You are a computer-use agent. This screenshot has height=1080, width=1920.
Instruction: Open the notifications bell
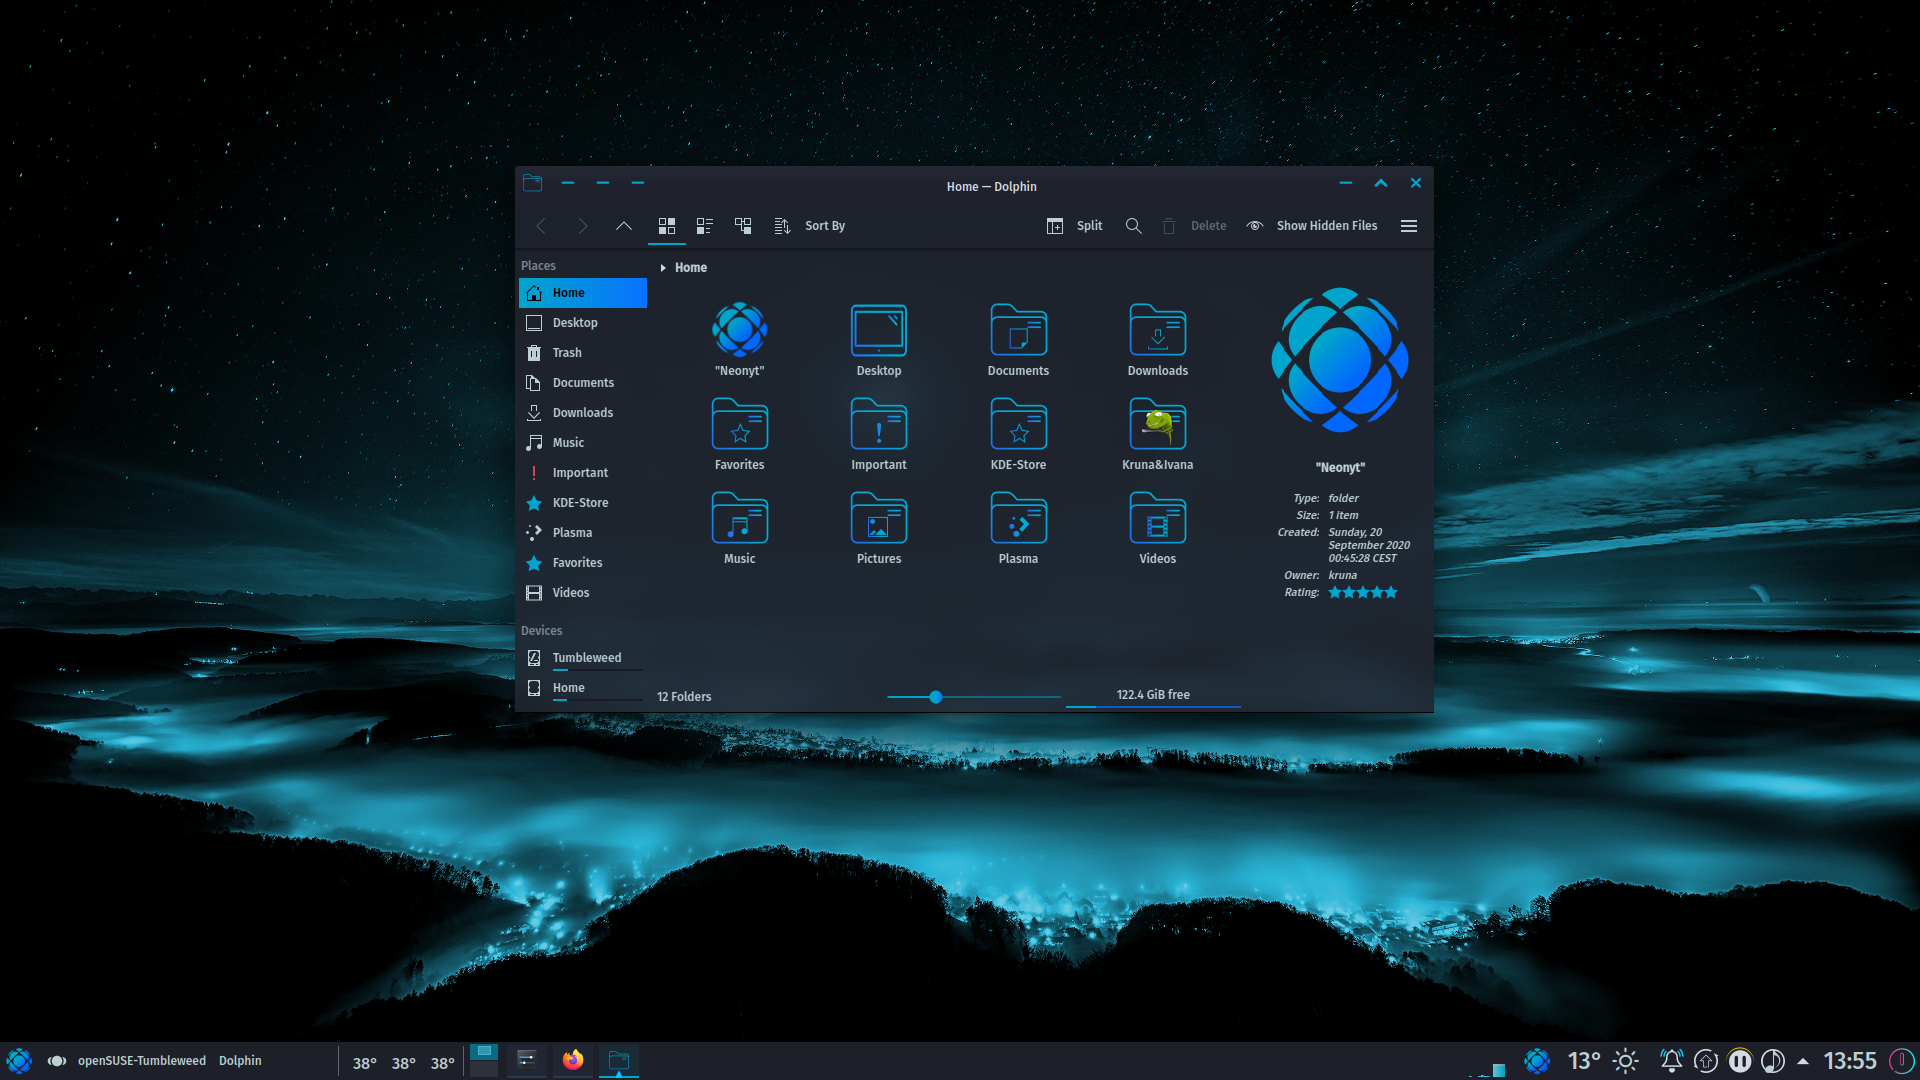pos(1671,1061)
